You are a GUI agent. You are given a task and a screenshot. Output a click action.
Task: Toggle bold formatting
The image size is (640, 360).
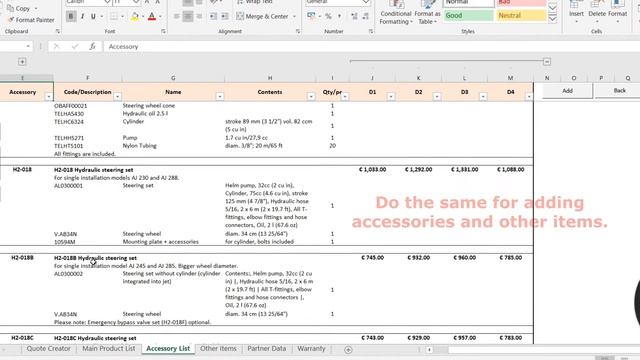(x=71, y=16)
